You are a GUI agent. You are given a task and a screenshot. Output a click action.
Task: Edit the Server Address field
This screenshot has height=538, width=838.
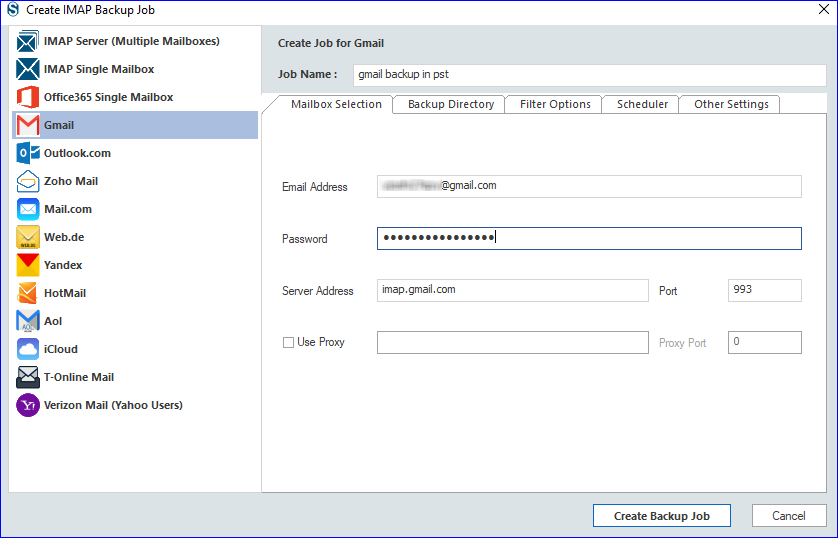[x=513, y=290]
